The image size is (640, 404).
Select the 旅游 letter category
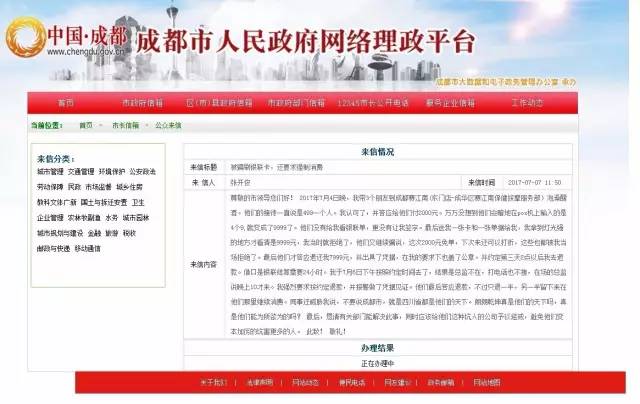[x=112, y=233]
